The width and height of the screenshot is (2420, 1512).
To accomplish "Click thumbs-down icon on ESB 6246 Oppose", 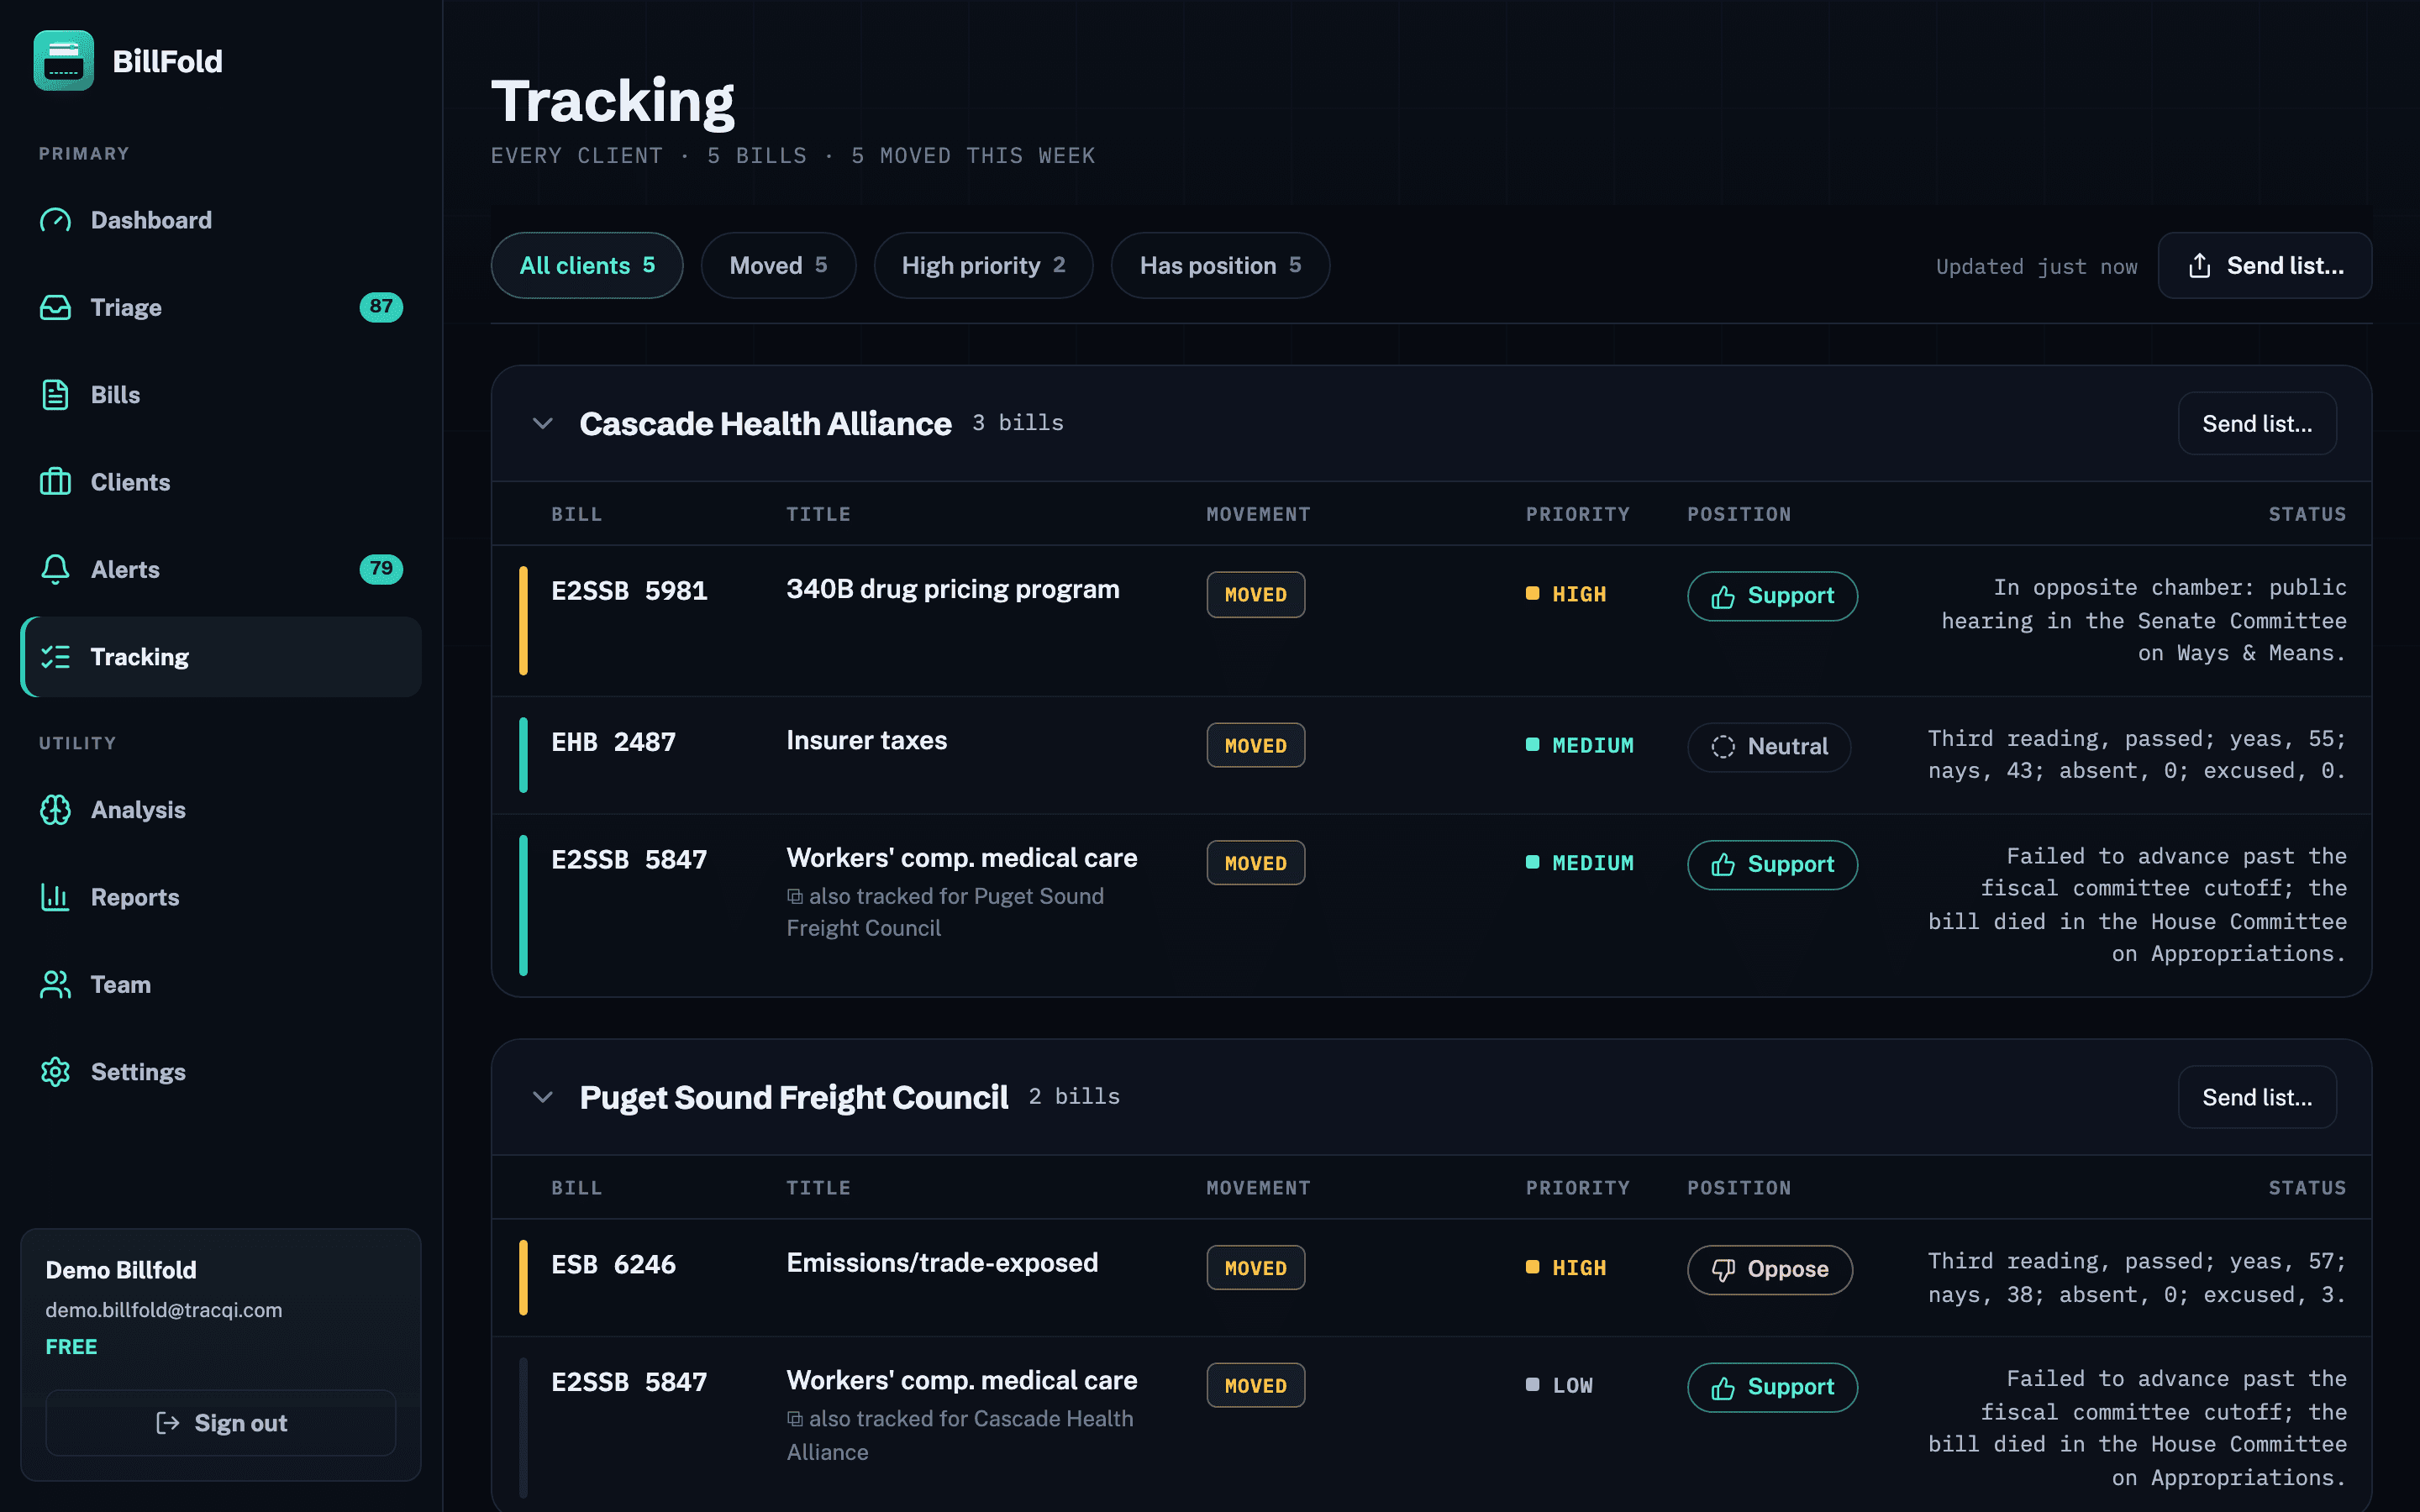I will [x=1722, y=1270].
